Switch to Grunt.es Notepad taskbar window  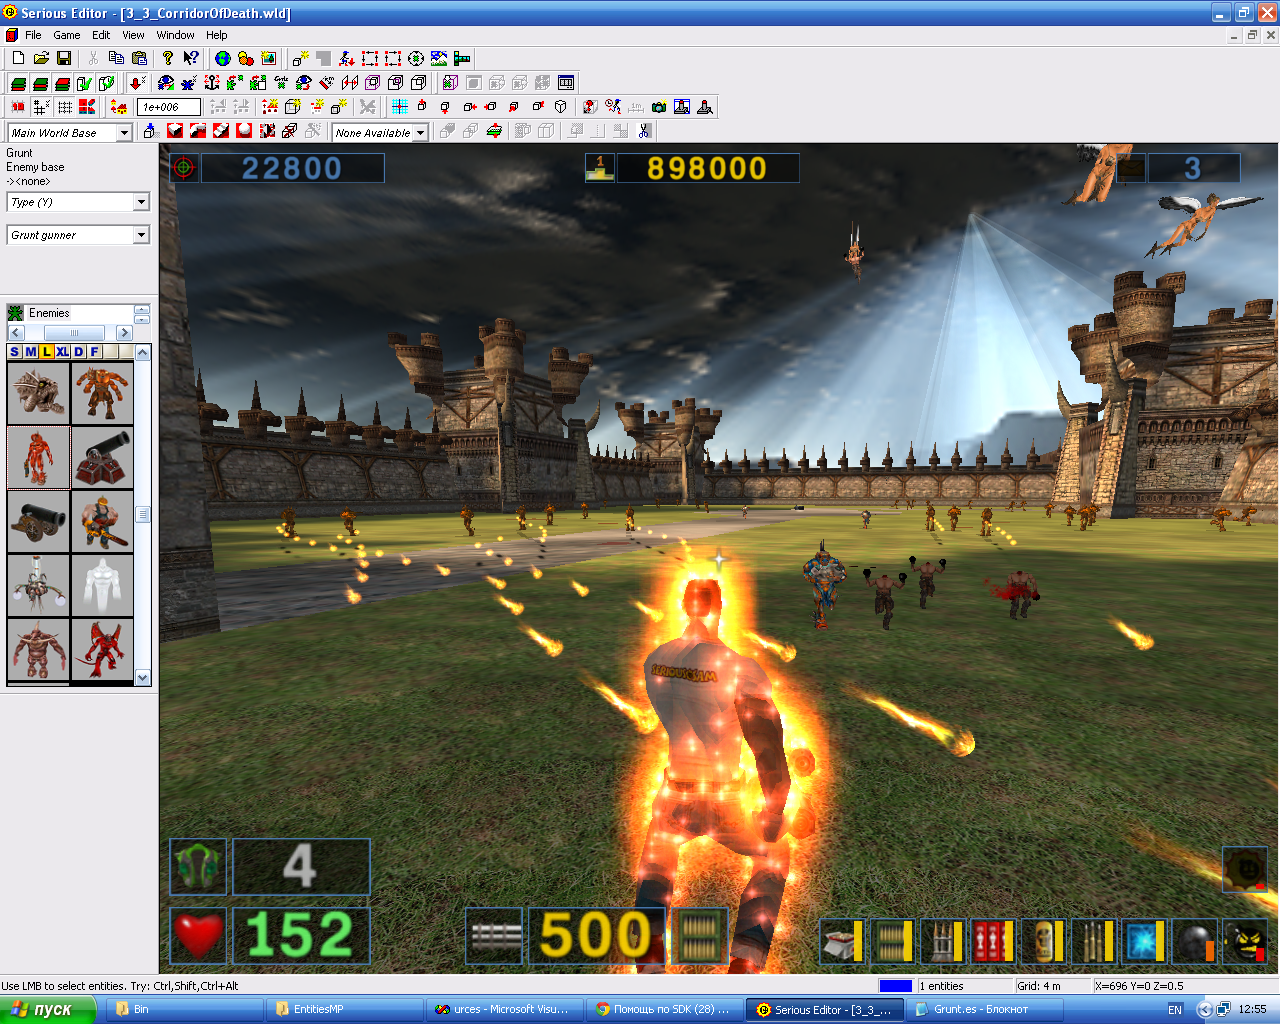[x=985, y=1009]
